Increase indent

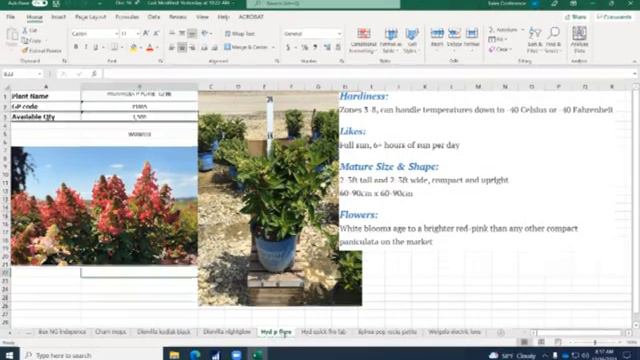coord(215,48)
